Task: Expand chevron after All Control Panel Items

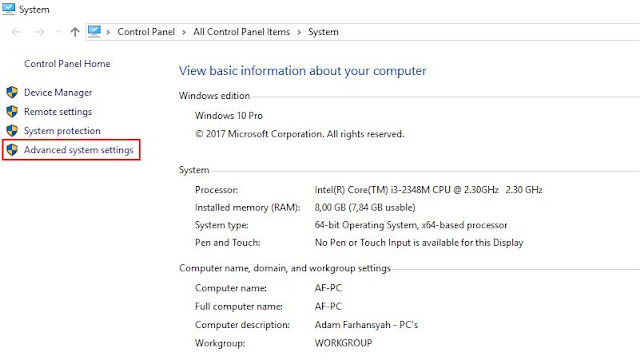Action: coord(299,32)
